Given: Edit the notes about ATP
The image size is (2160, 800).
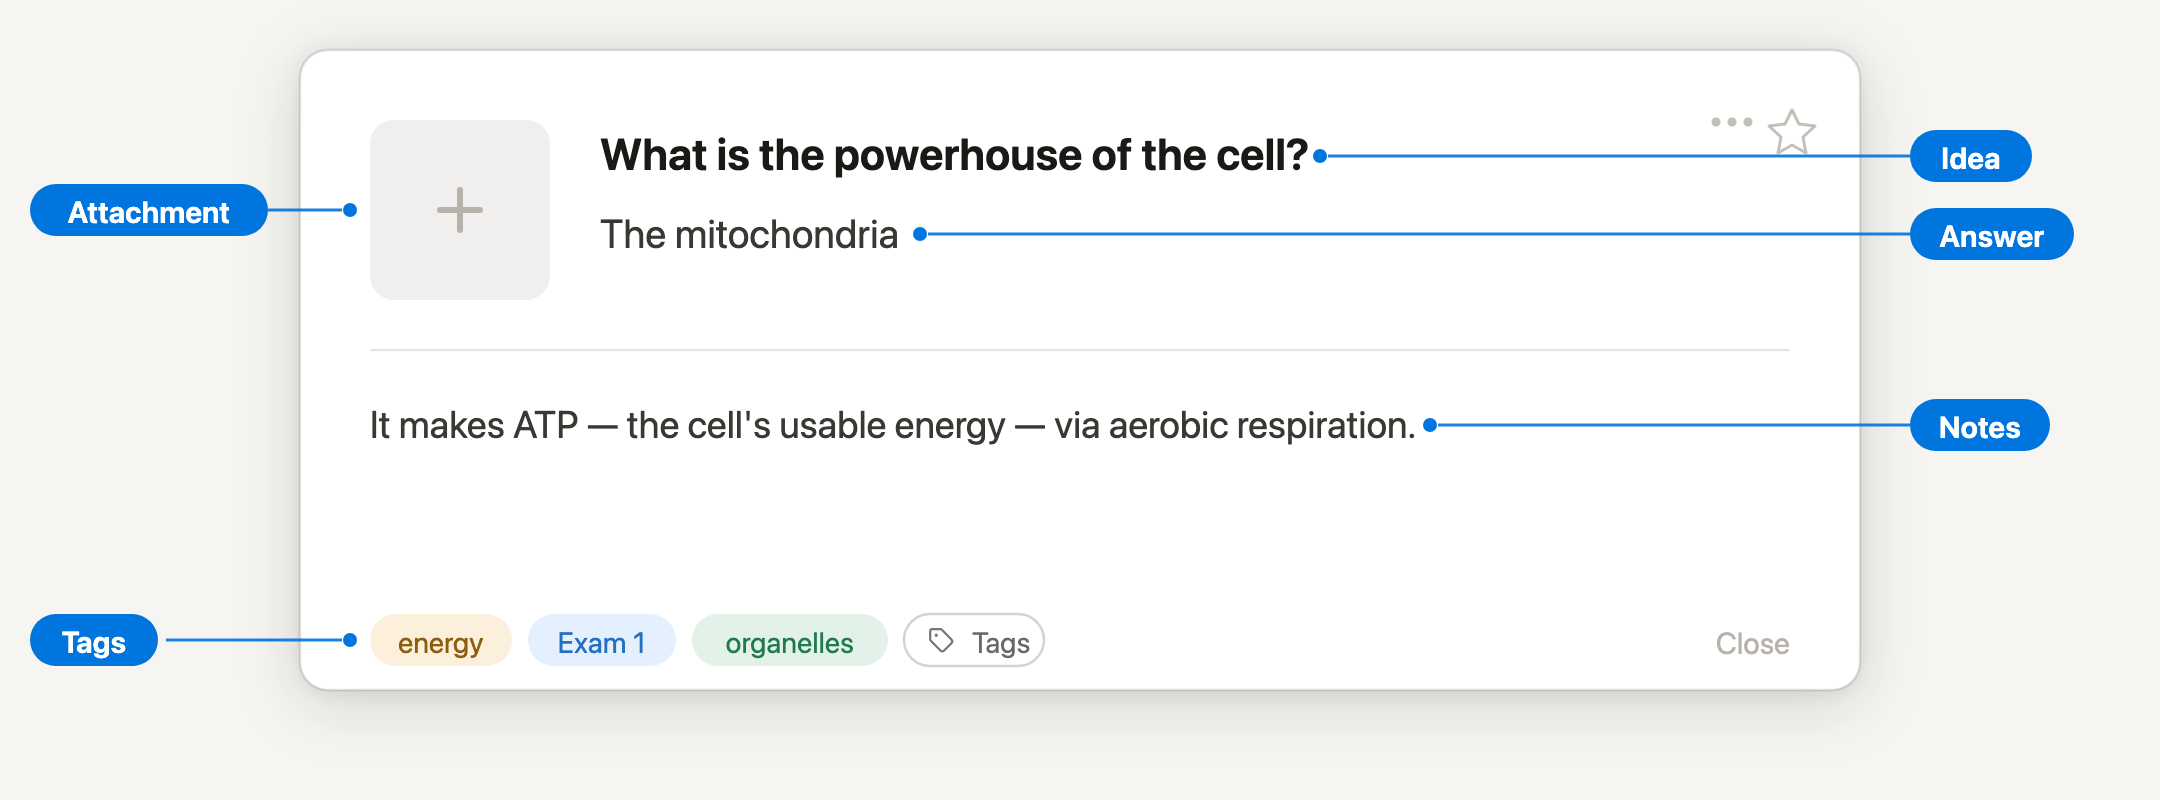Looking at the screenshot, I should click(x=892, y=426).
